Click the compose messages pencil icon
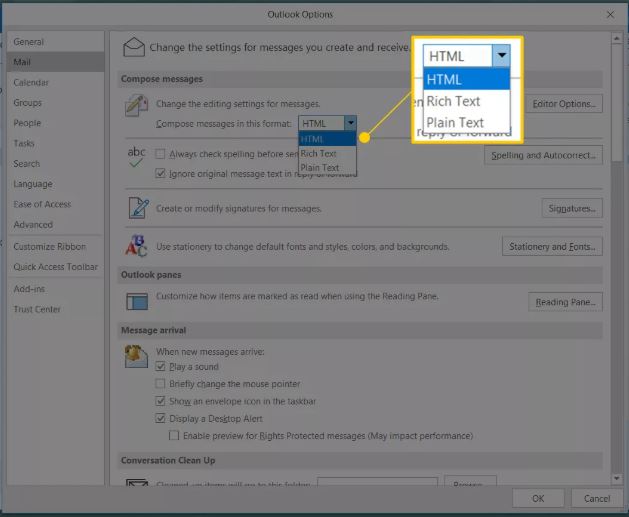Image resolution: width=629 pixels, height=517 pixels. coord(136,106)
